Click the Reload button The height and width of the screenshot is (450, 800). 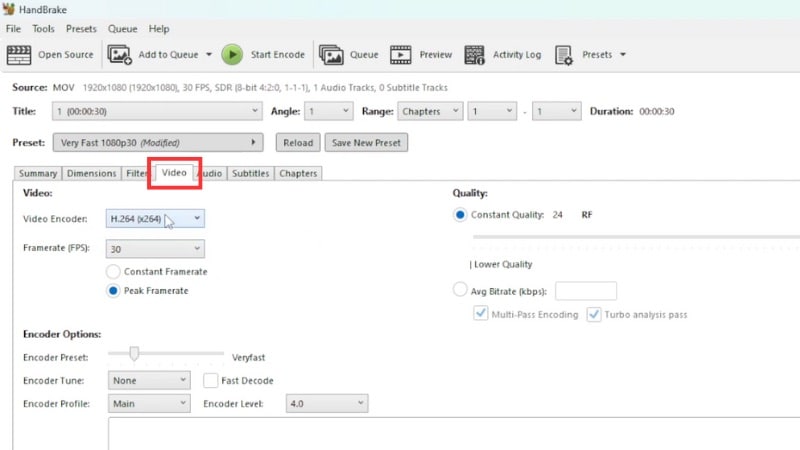(x=298, y=143)
